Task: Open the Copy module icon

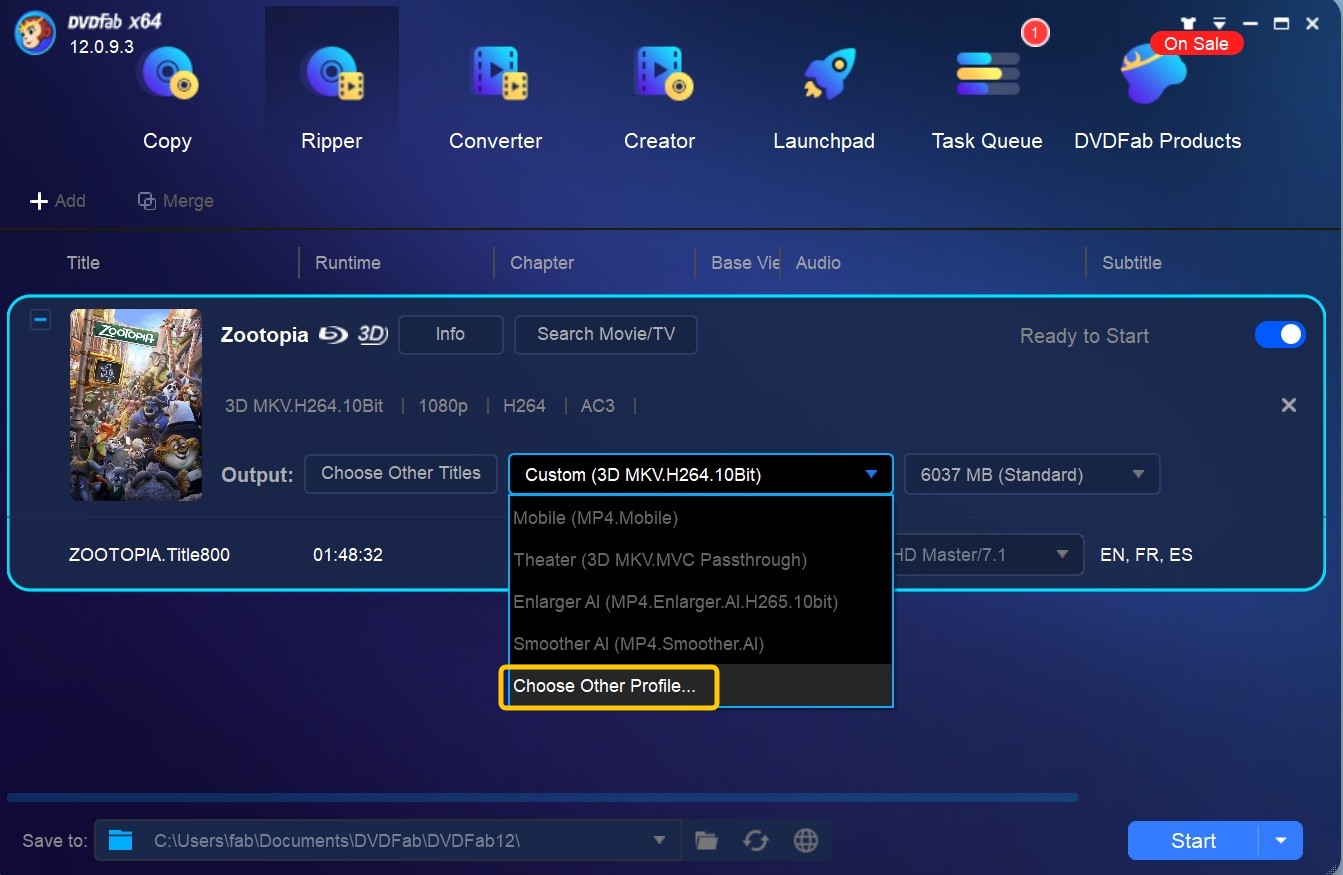Action: pyautogui.click(x=167, y=76)
